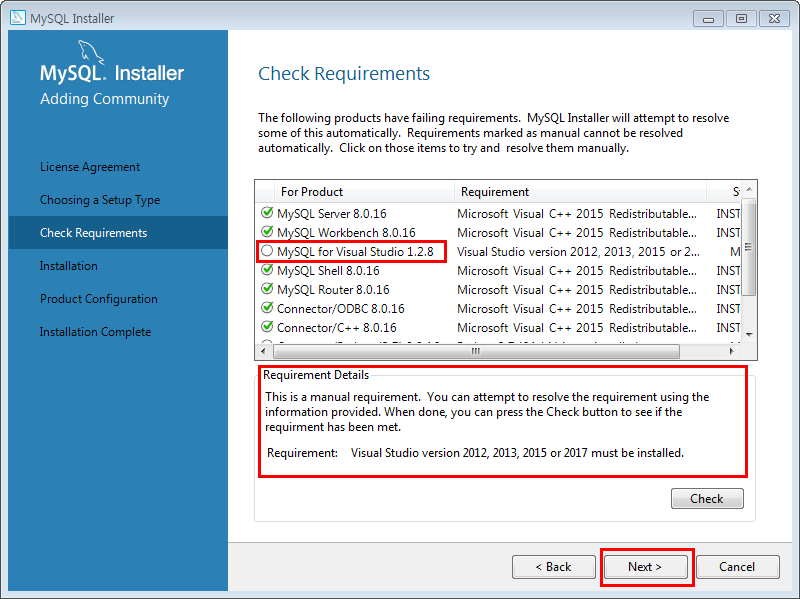Click the Visual Studio version requirement cell
This screenshot has height=599, width=800.
click(578, 252)
